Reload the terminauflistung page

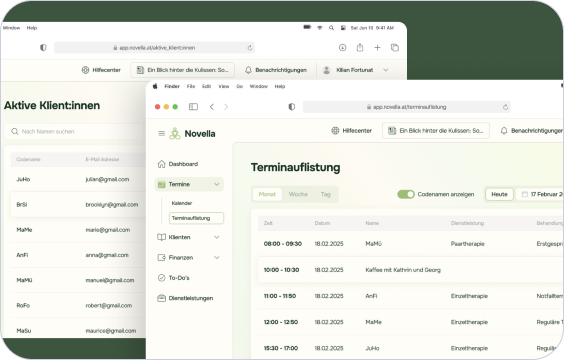click(x=505, y=107)
